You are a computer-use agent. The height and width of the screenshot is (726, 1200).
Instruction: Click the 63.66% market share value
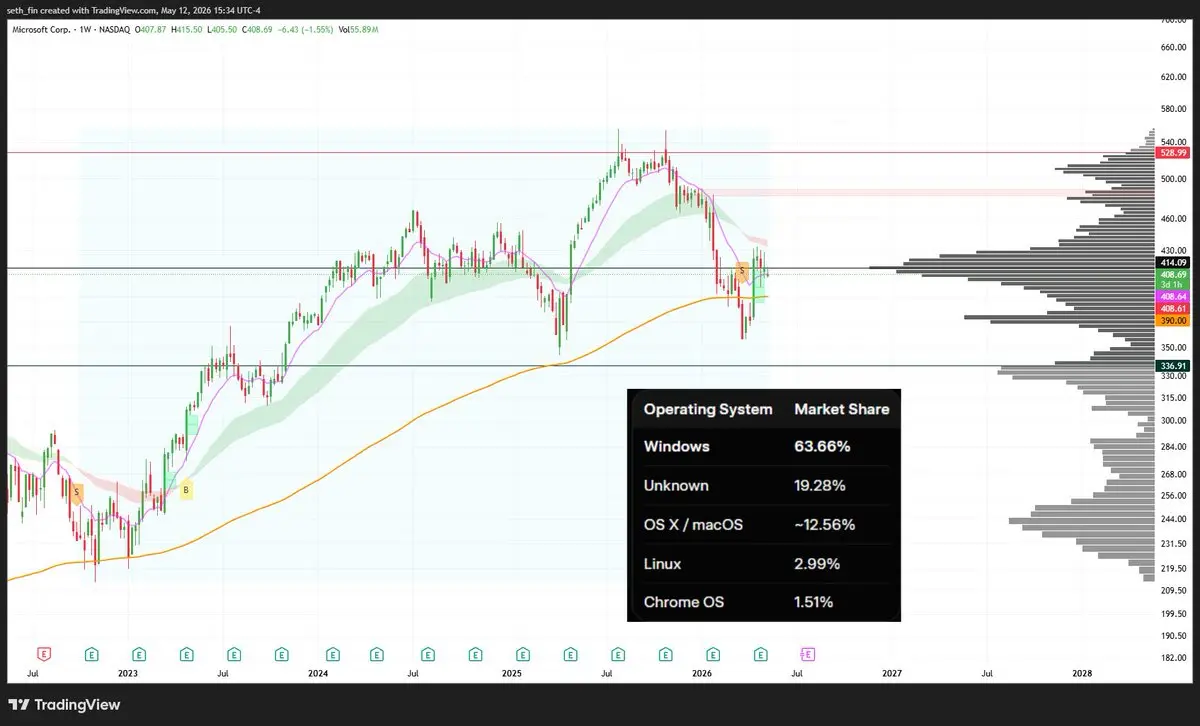(822, 446)
